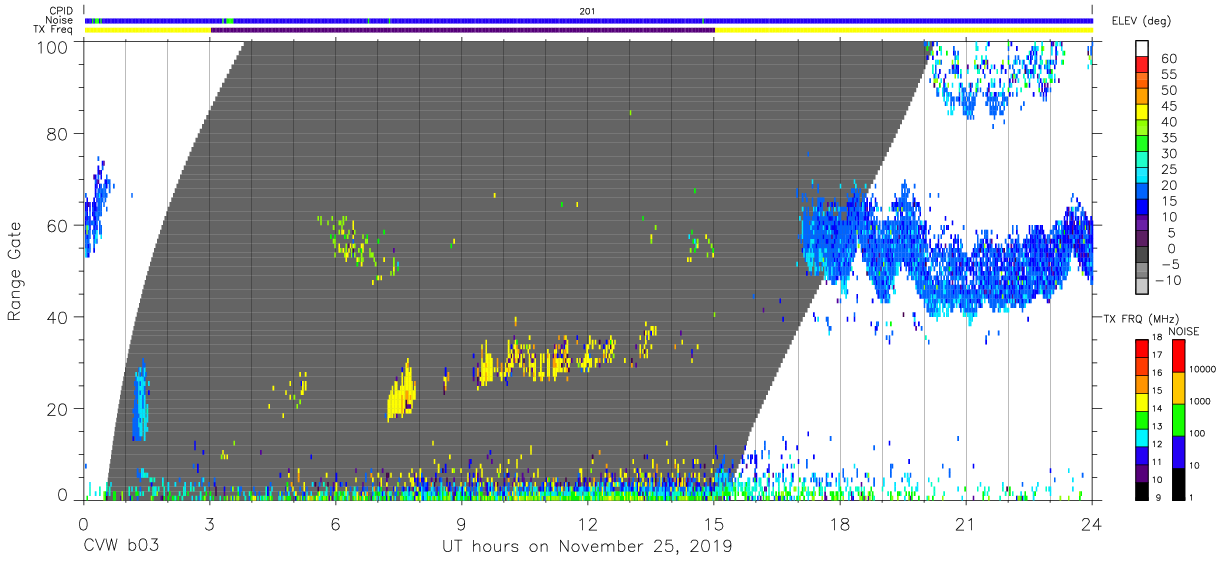
Task: Click ELEV colorbar label 55
Action: (x=1168, y=75)
